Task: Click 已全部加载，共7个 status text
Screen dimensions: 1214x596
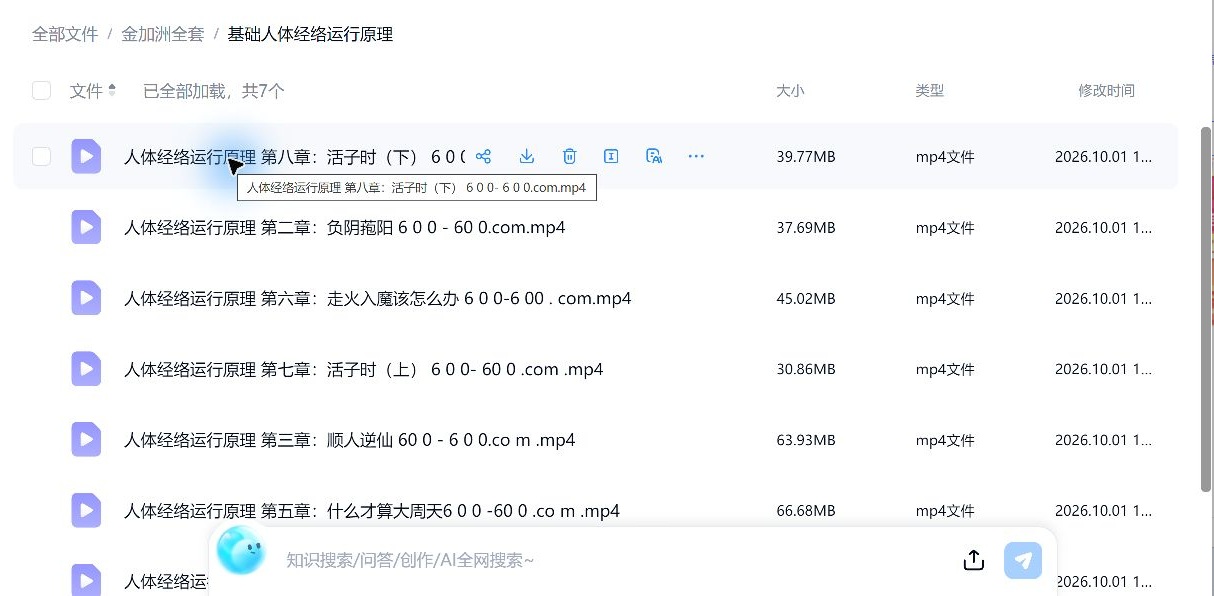Action: tap(214, 91)
